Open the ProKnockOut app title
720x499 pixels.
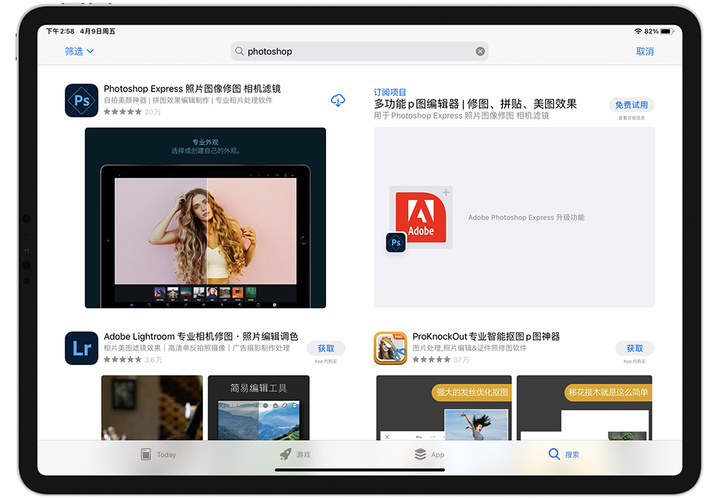[486, 336]
